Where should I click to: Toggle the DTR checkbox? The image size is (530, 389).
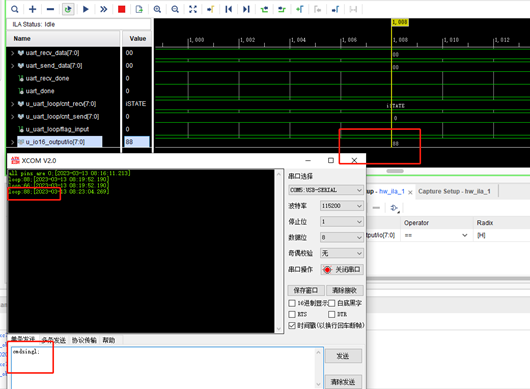332,314
